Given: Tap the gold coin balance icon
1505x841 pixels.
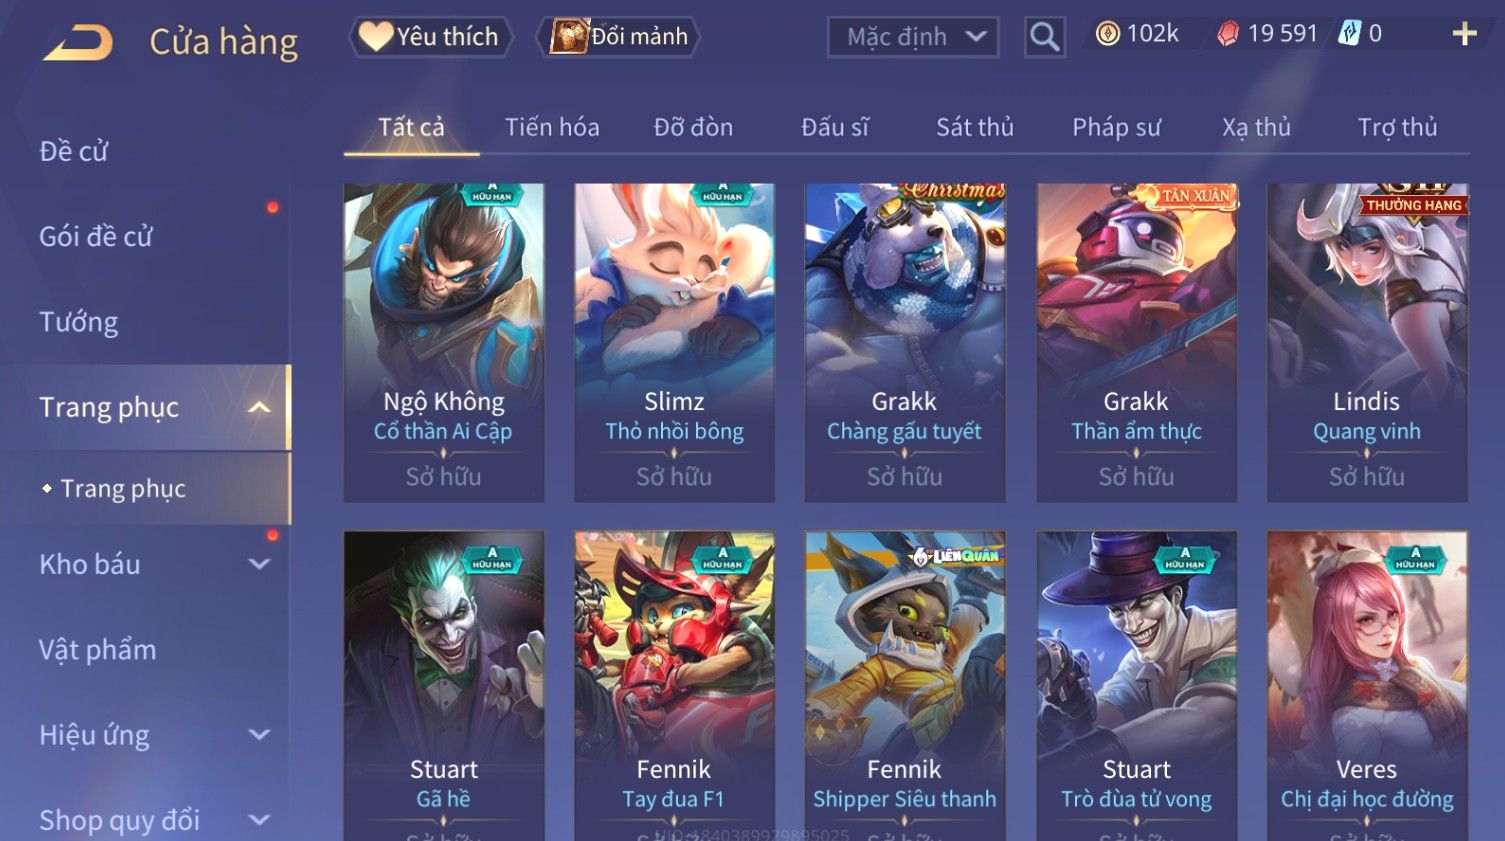Looking at the screenshot, I should tap(1107, 34).
